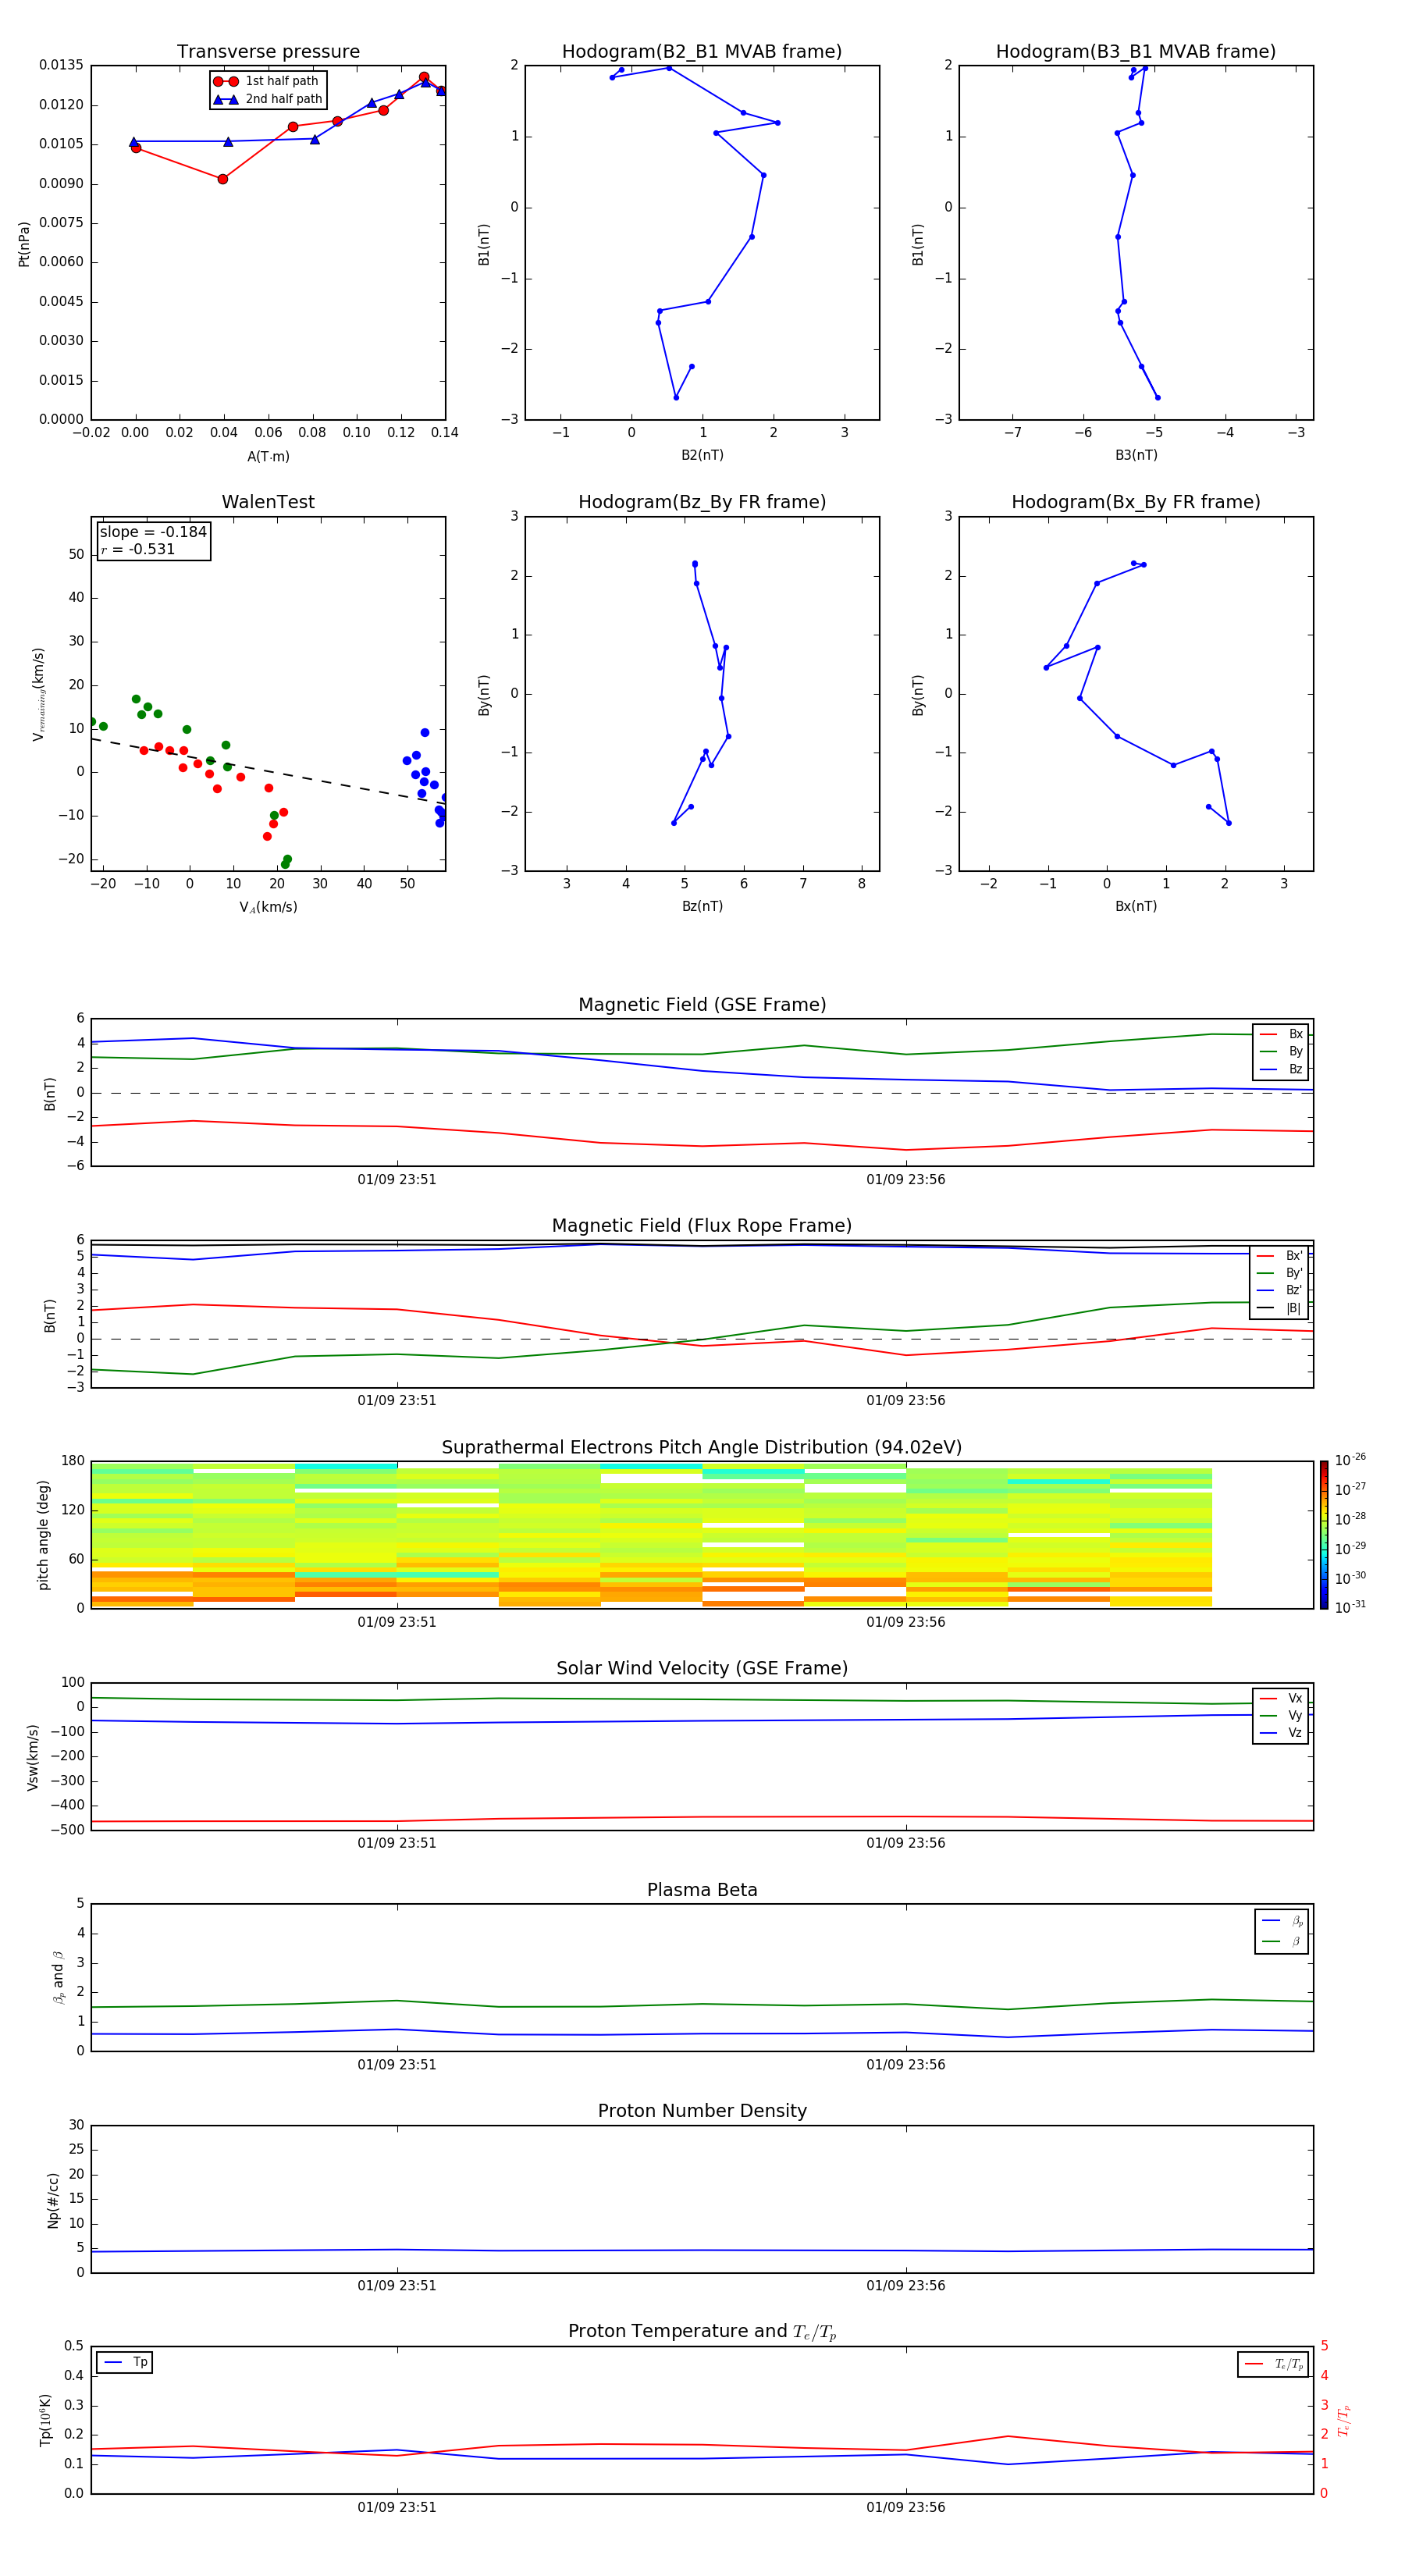The image size is (1405, 2576).
Task: Click the Suprathermal Electrons Pitch Angle Distribution title
Action: point(702,1448)
